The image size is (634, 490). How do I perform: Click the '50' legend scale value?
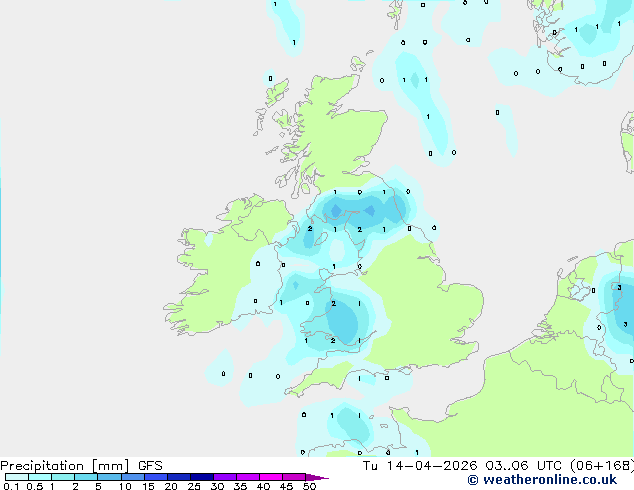pyautogui.click(x=309, y=486)
